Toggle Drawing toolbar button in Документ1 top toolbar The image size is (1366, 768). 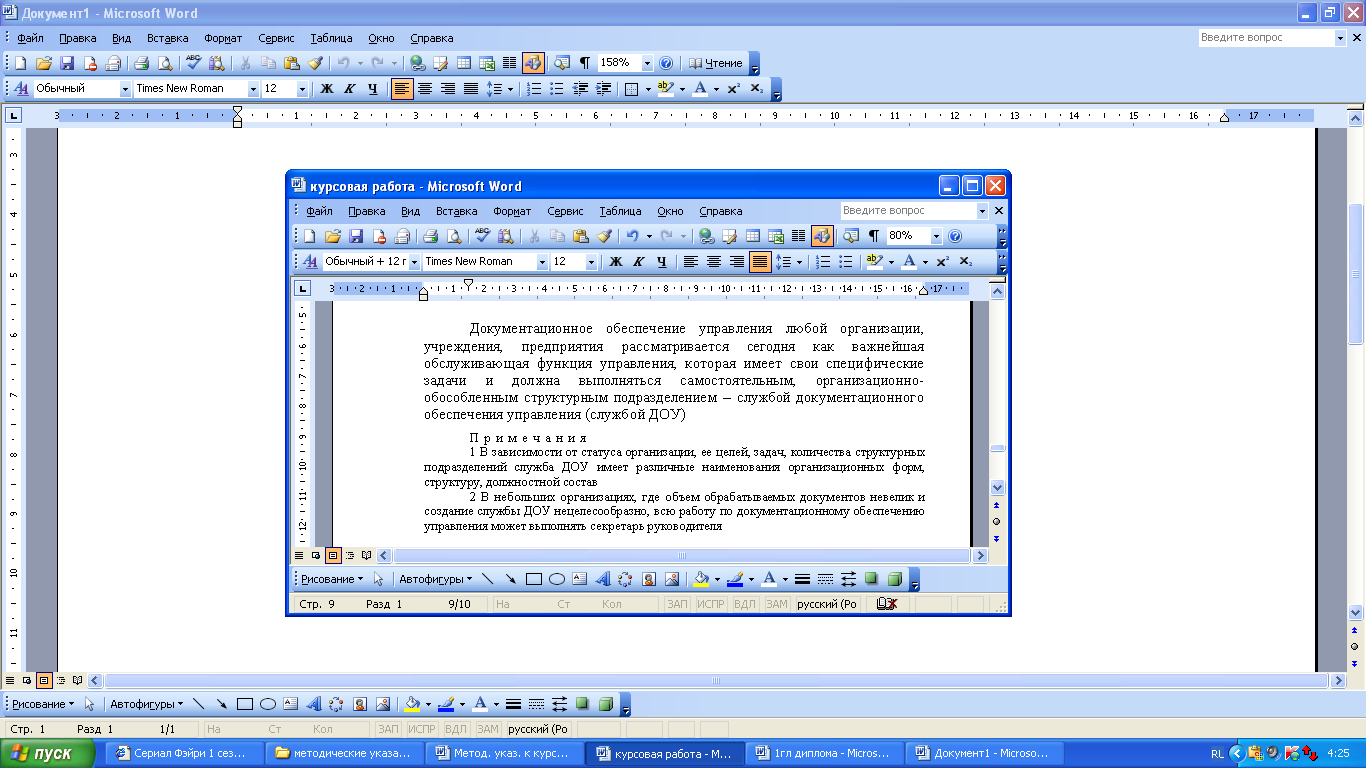point(533,63)
